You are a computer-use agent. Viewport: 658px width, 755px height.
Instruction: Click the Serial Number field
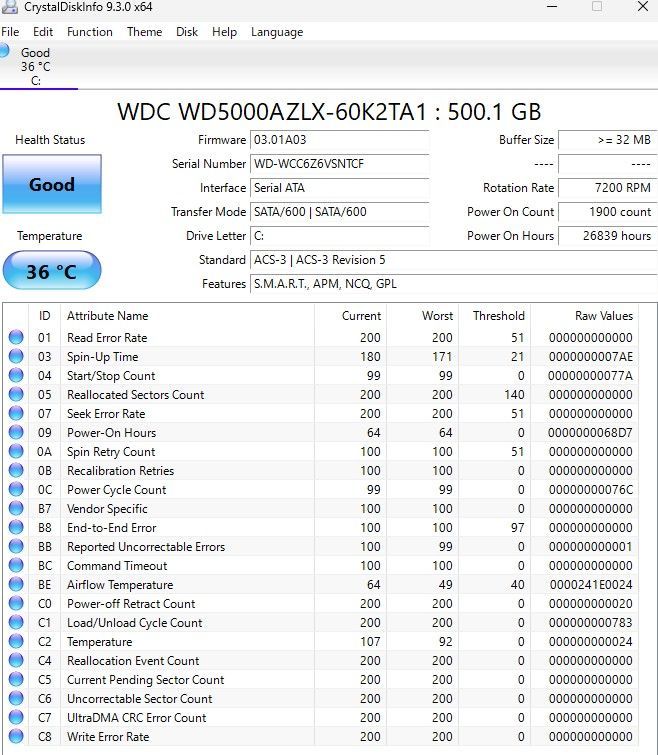(339, 164)
